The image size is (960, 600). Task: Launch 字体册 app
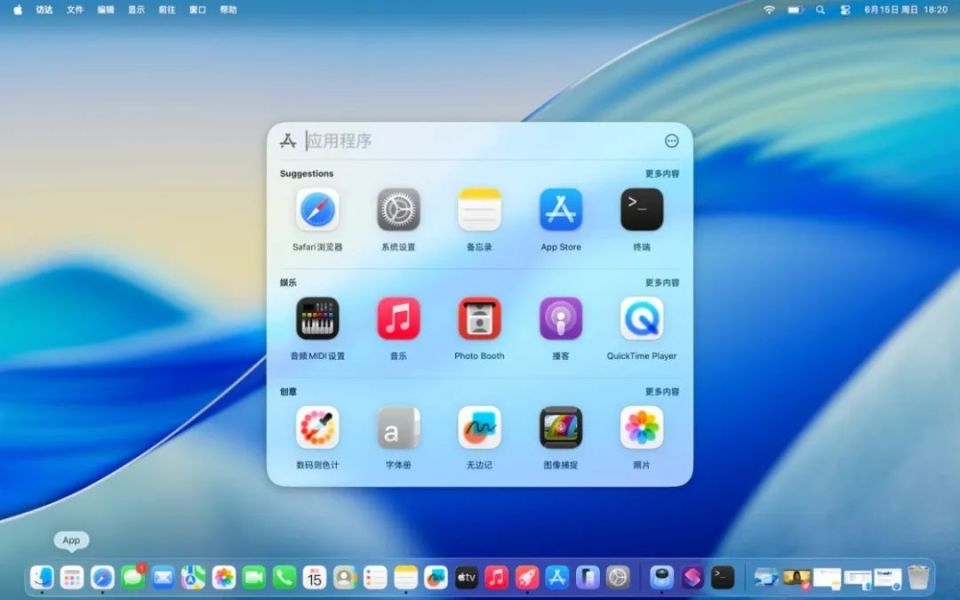point(399,427)
